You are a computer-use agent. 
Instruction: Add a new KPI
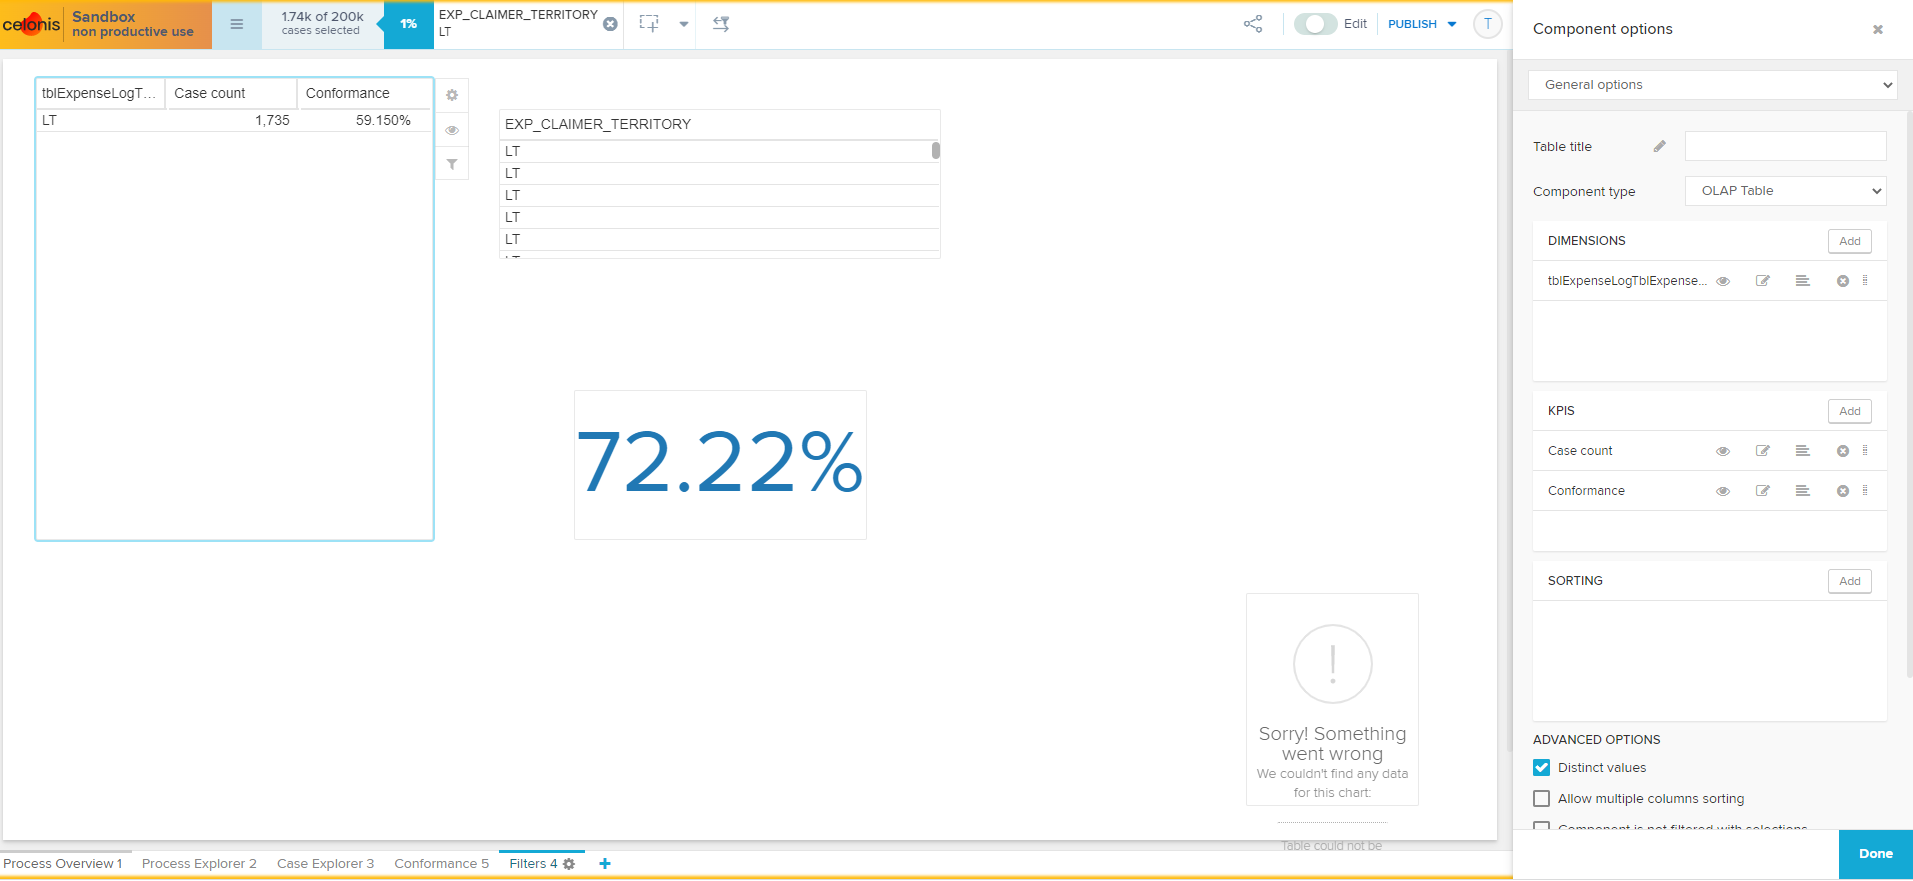tap(1849, 411)
